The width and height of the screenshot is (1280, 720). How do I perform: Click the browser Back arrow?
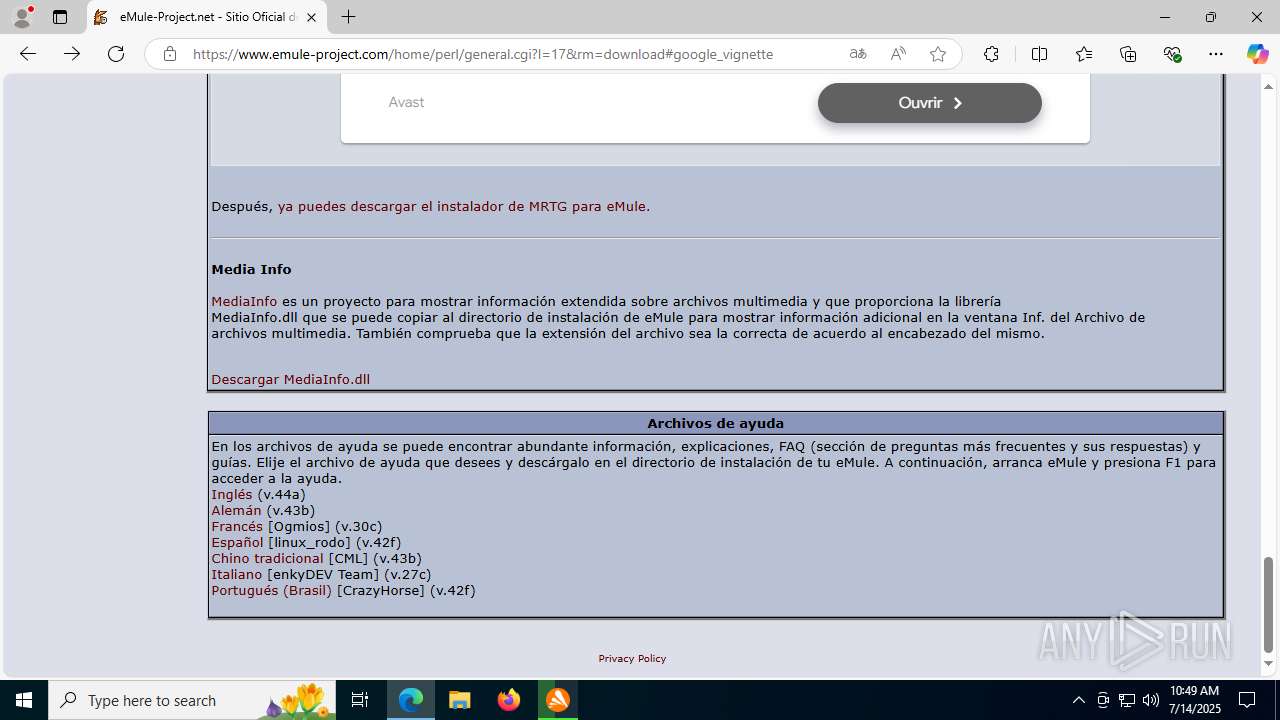click(28, 54)
